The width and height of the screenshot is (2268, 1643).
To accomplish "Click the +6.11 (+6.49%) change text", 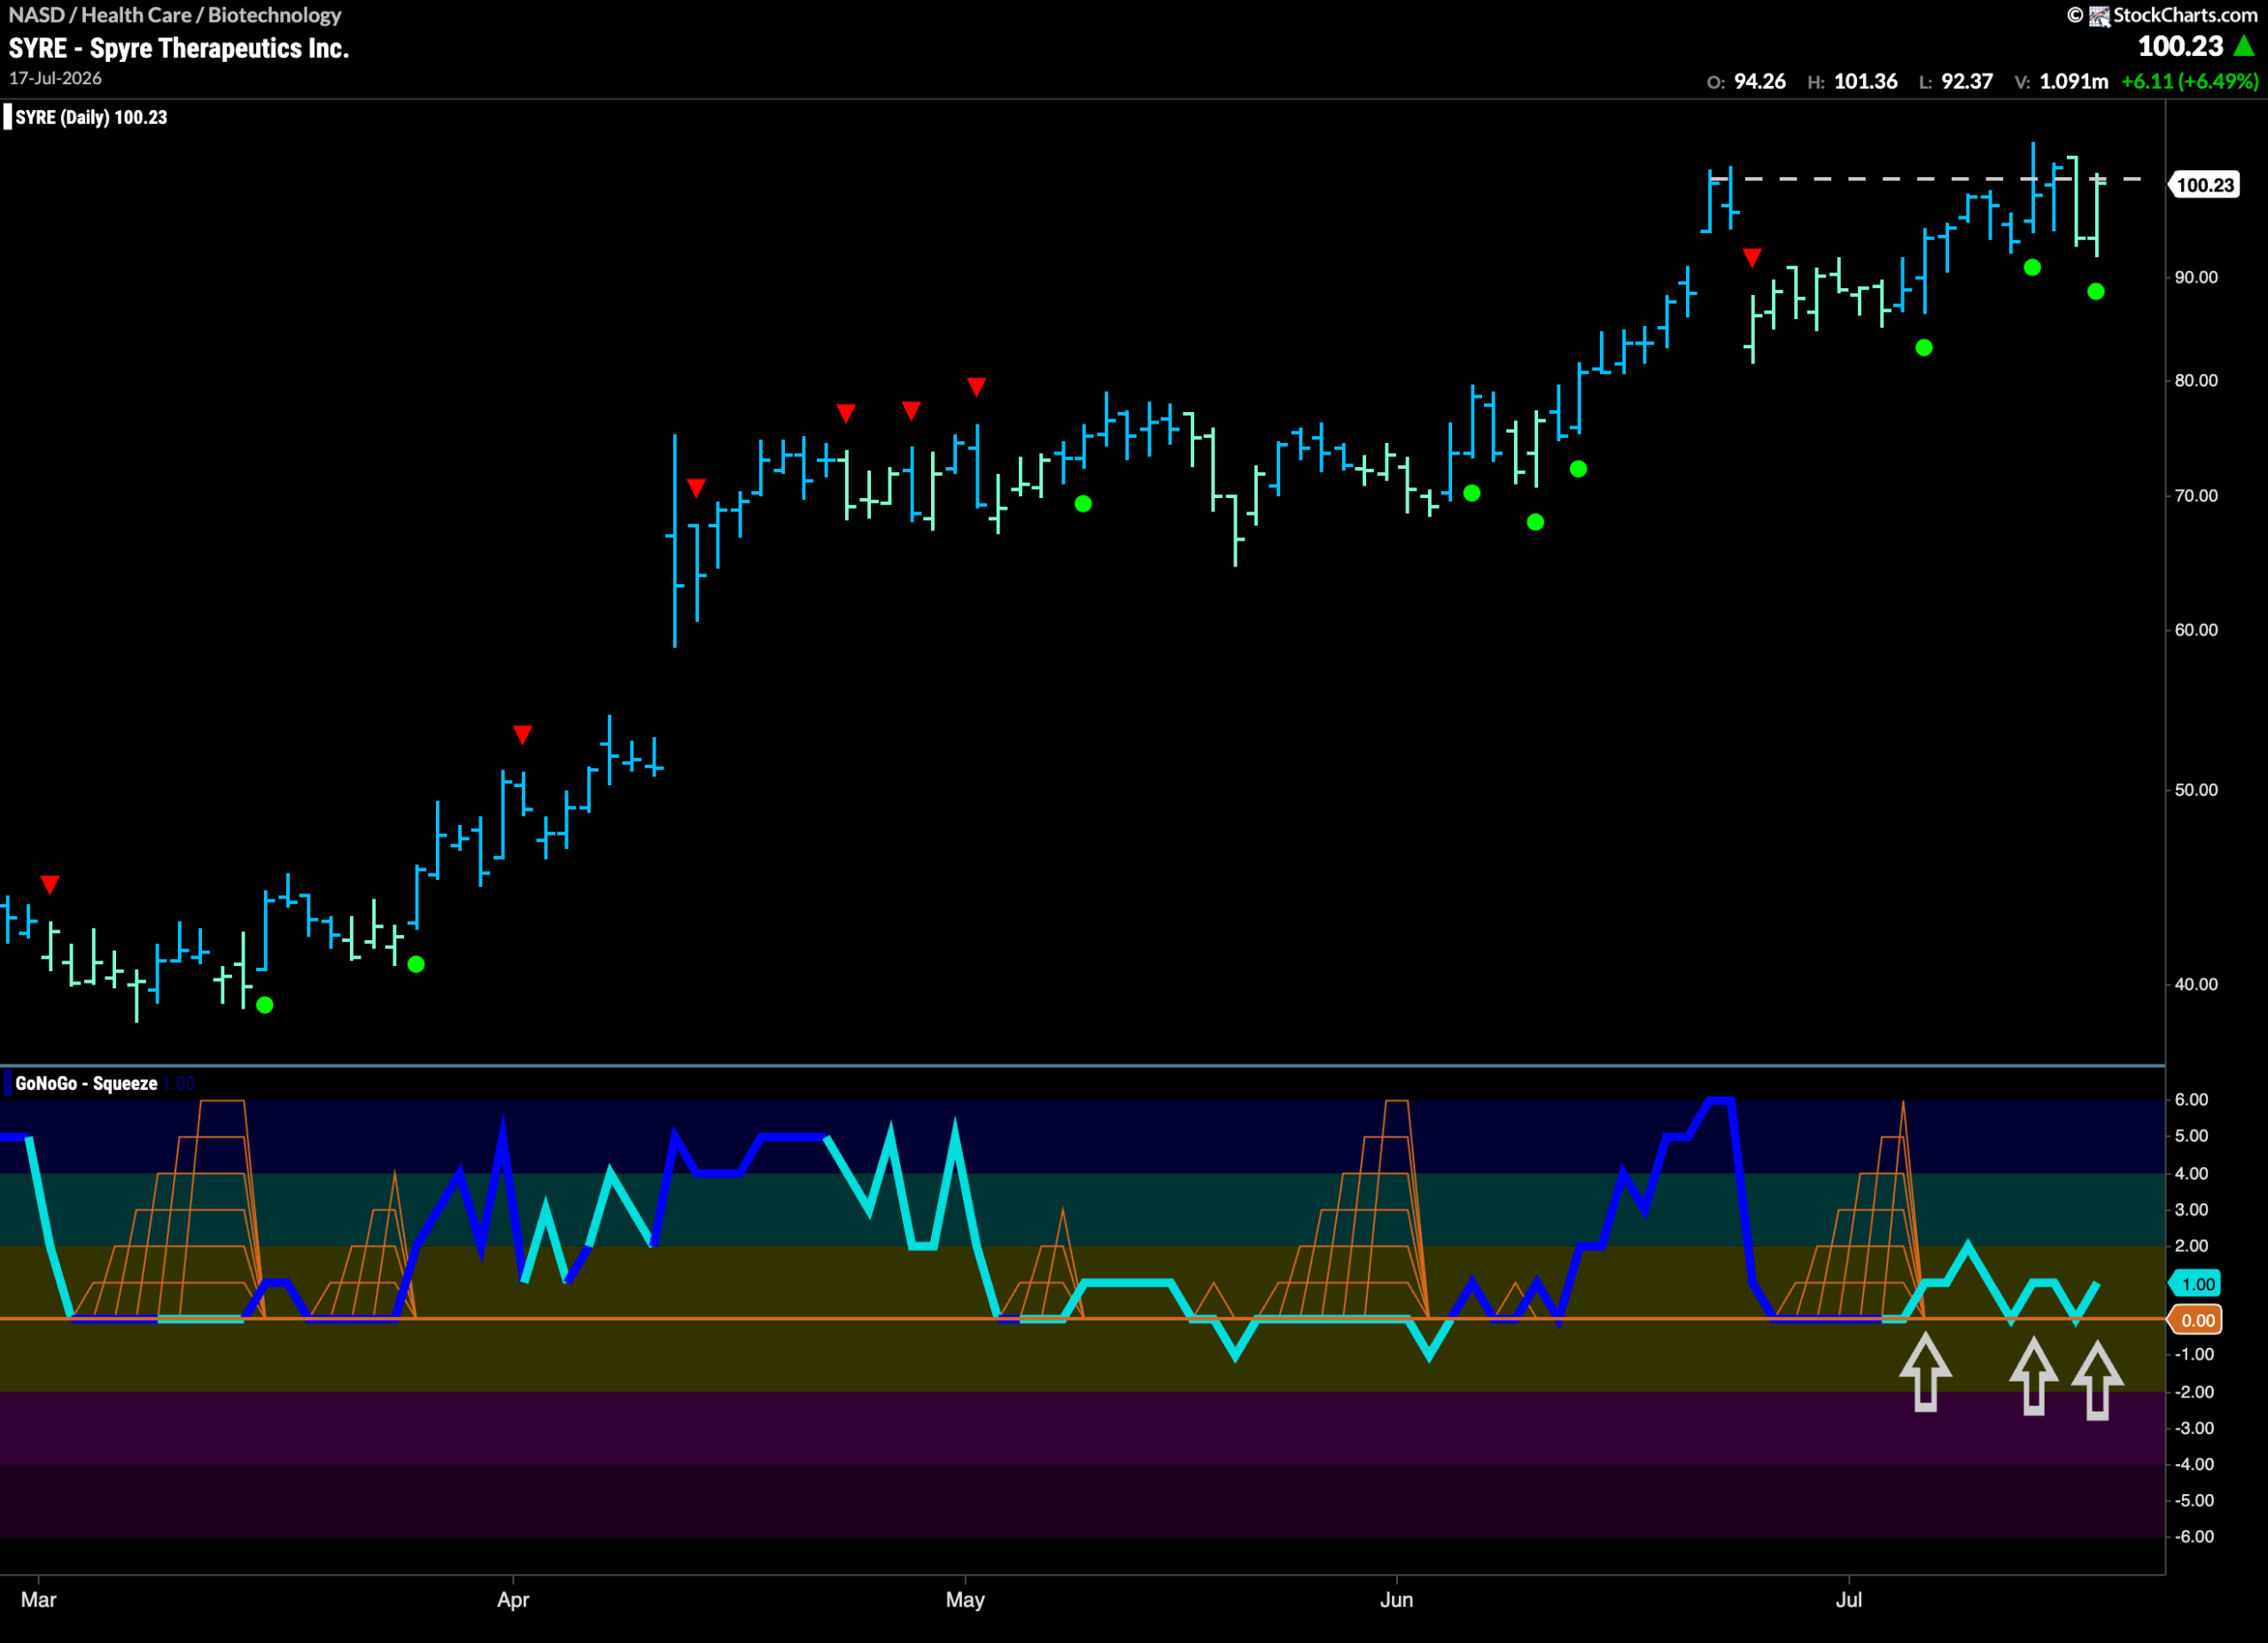I will [2189, 82].
